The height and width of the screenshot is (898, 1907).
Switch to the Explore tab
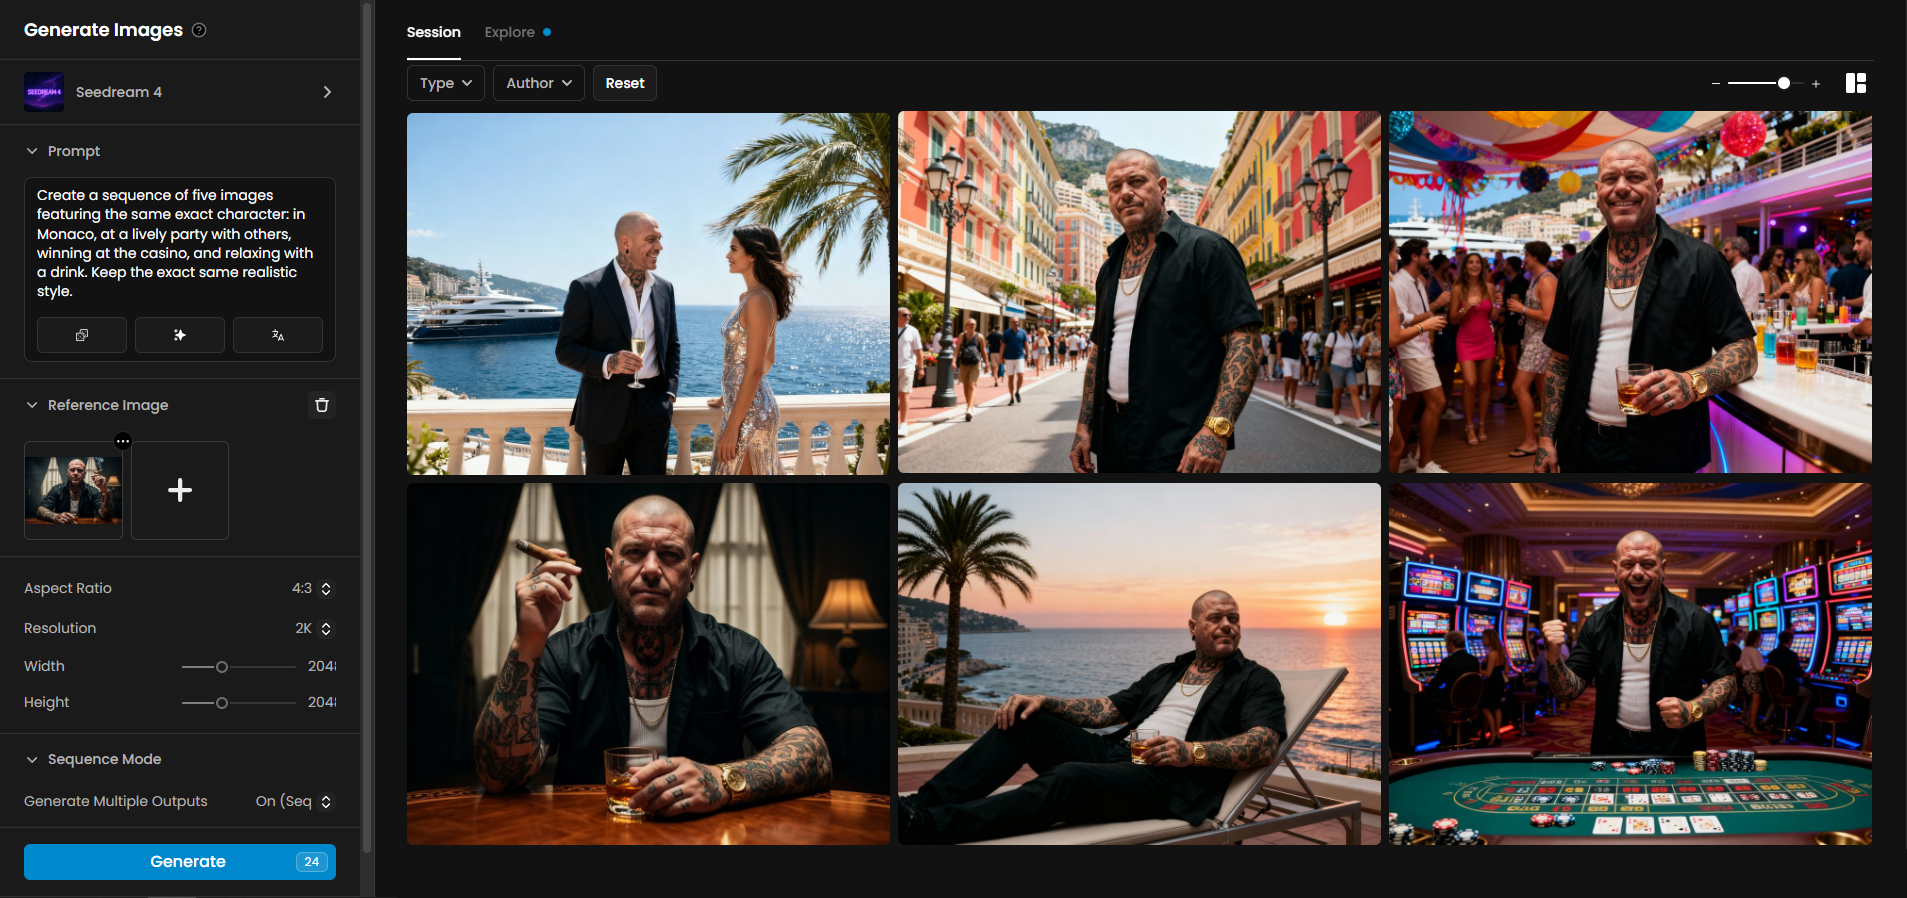pos(510,32)
